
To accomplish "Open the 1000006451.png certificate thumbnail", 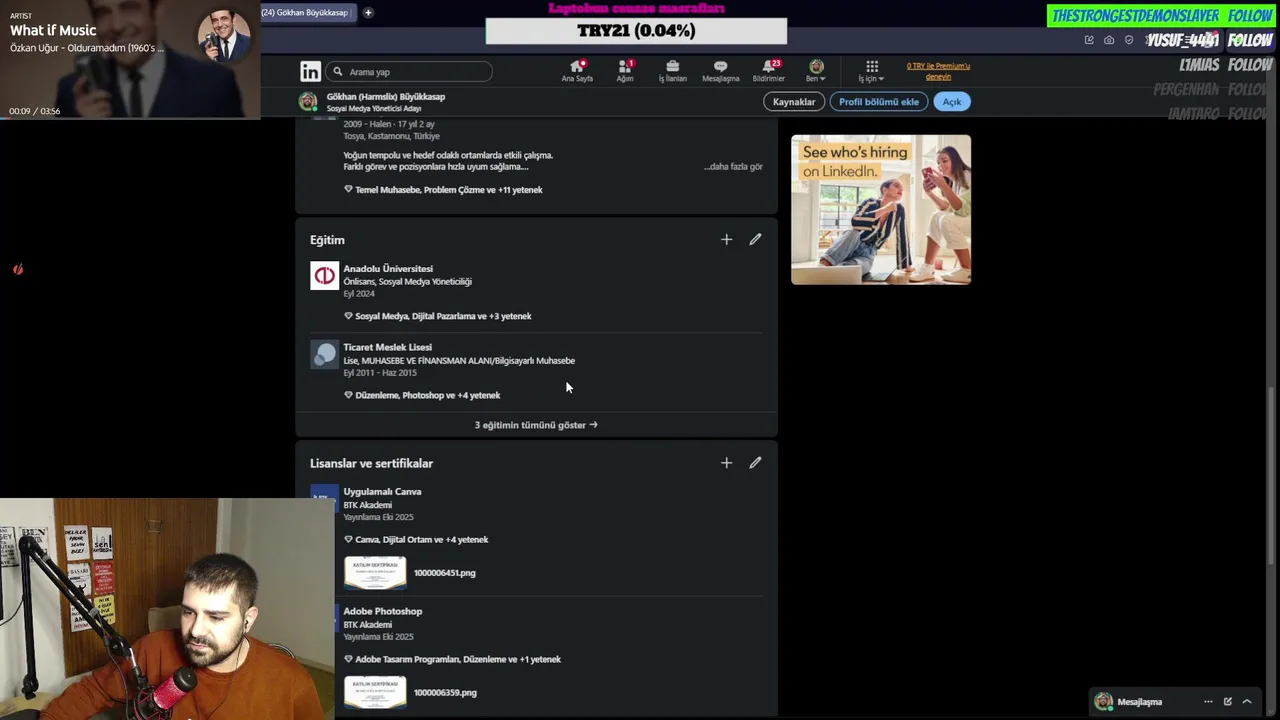I will tap(375, 573).
